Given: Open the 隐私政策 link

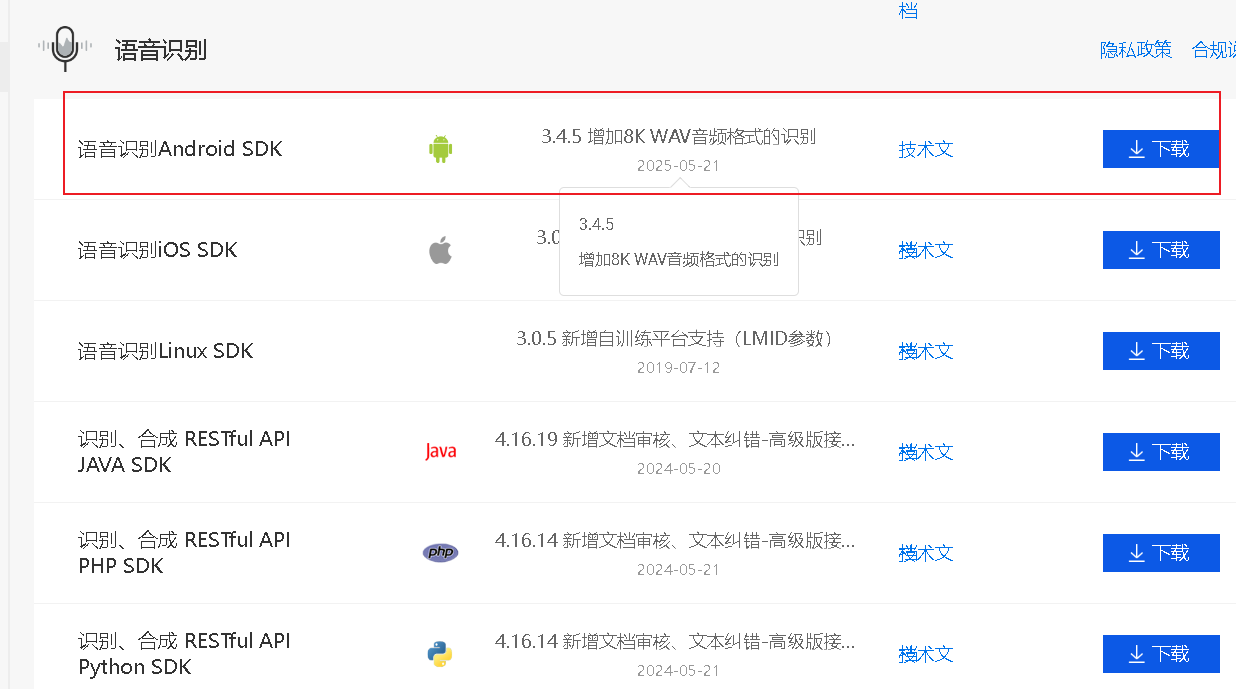Looking at the screenshot, I should (x=1135, y=49).
